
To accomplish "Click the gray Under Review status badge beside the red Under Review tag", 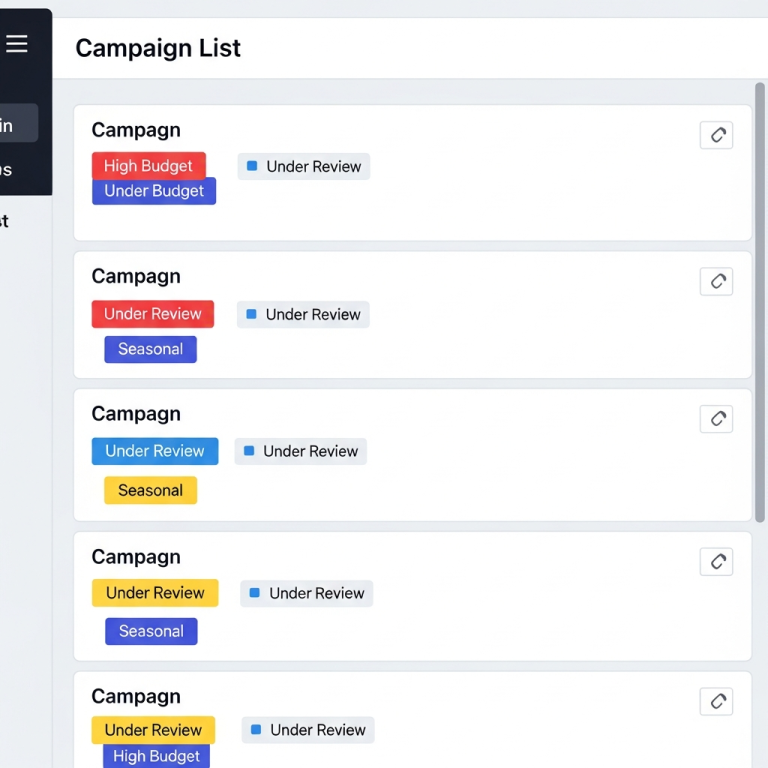I will point(303,315).
